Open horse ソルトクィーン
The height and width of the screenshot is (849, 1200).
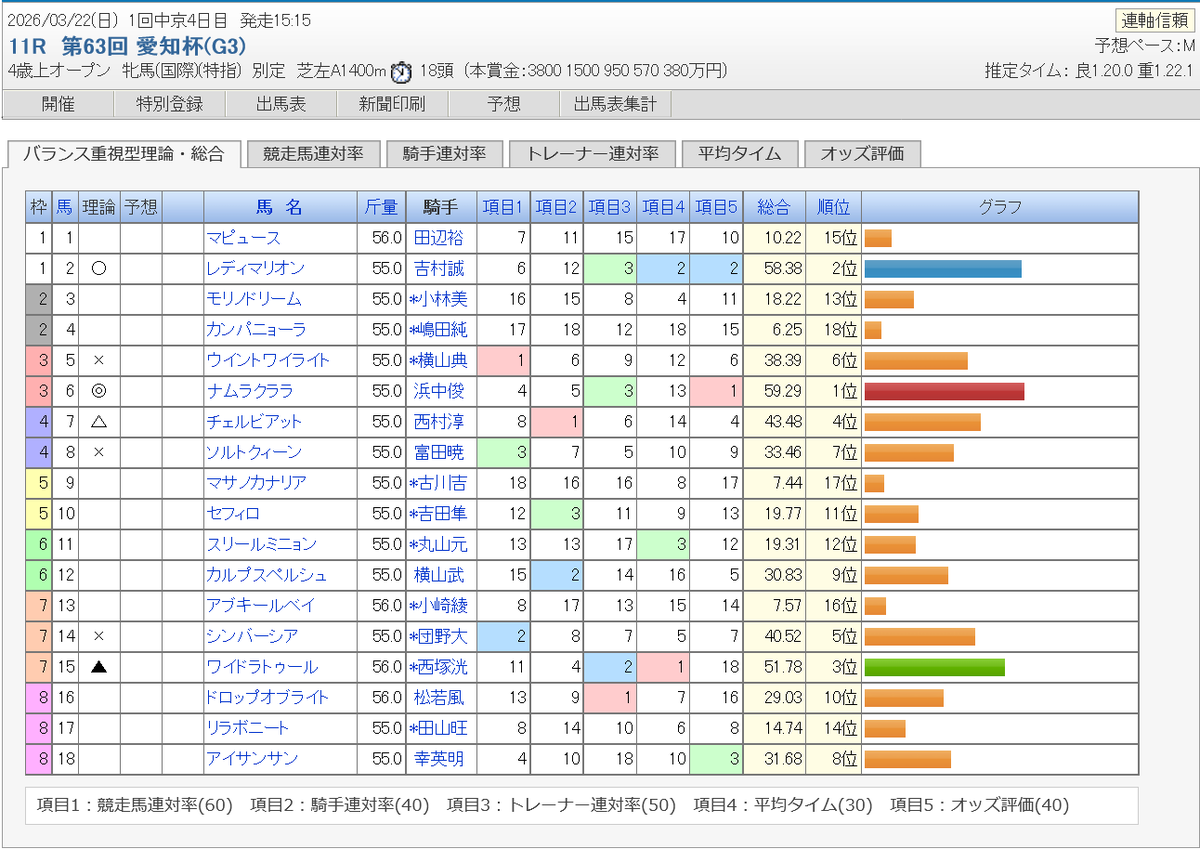pyautogui.click(x=254, y=452)
